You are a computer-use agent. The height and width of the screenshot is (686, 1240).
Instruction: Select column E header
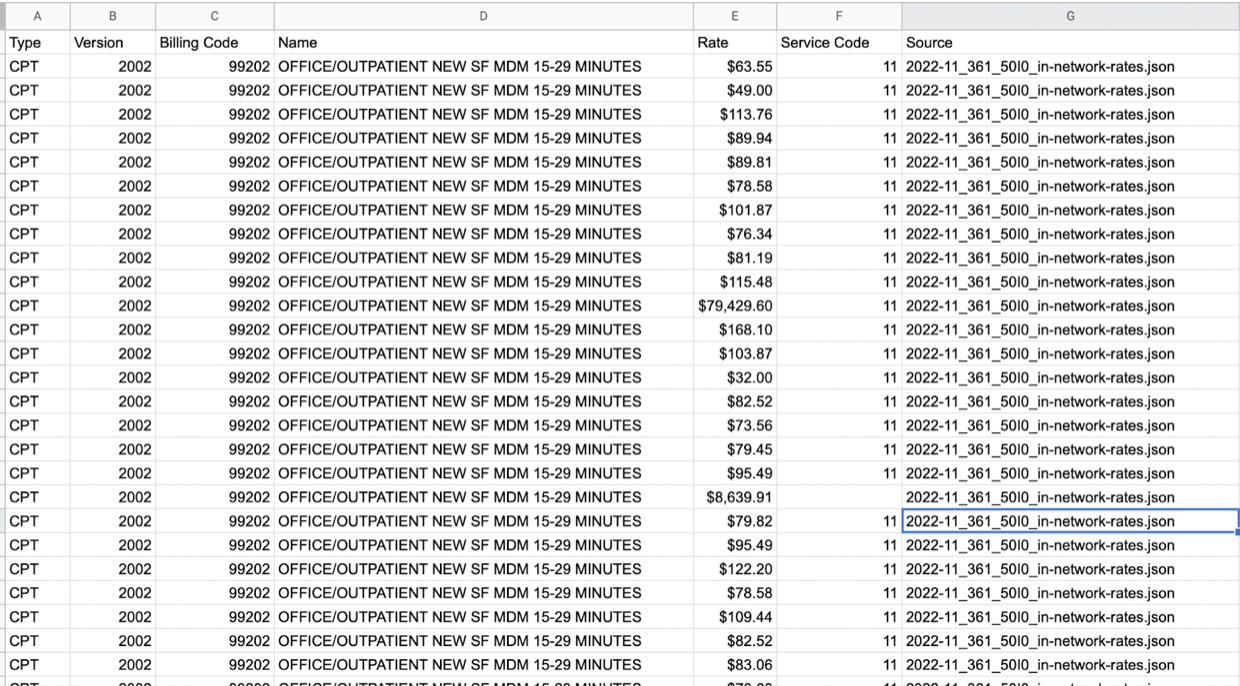coord(735,16)
